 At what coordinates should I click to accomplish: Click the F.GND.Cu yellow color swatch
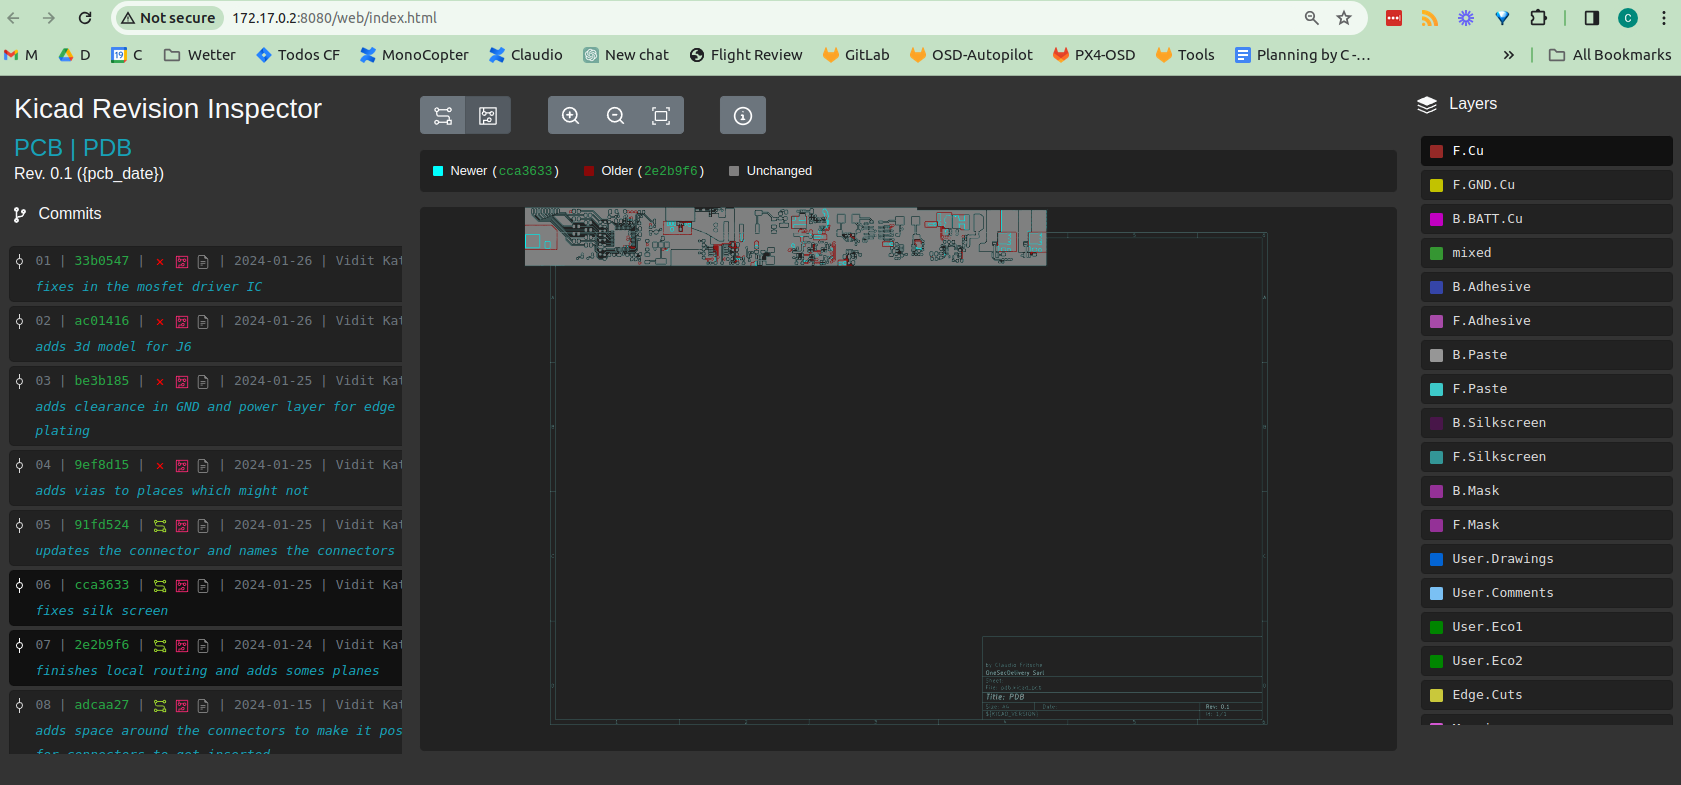[x=1436, y=185]
